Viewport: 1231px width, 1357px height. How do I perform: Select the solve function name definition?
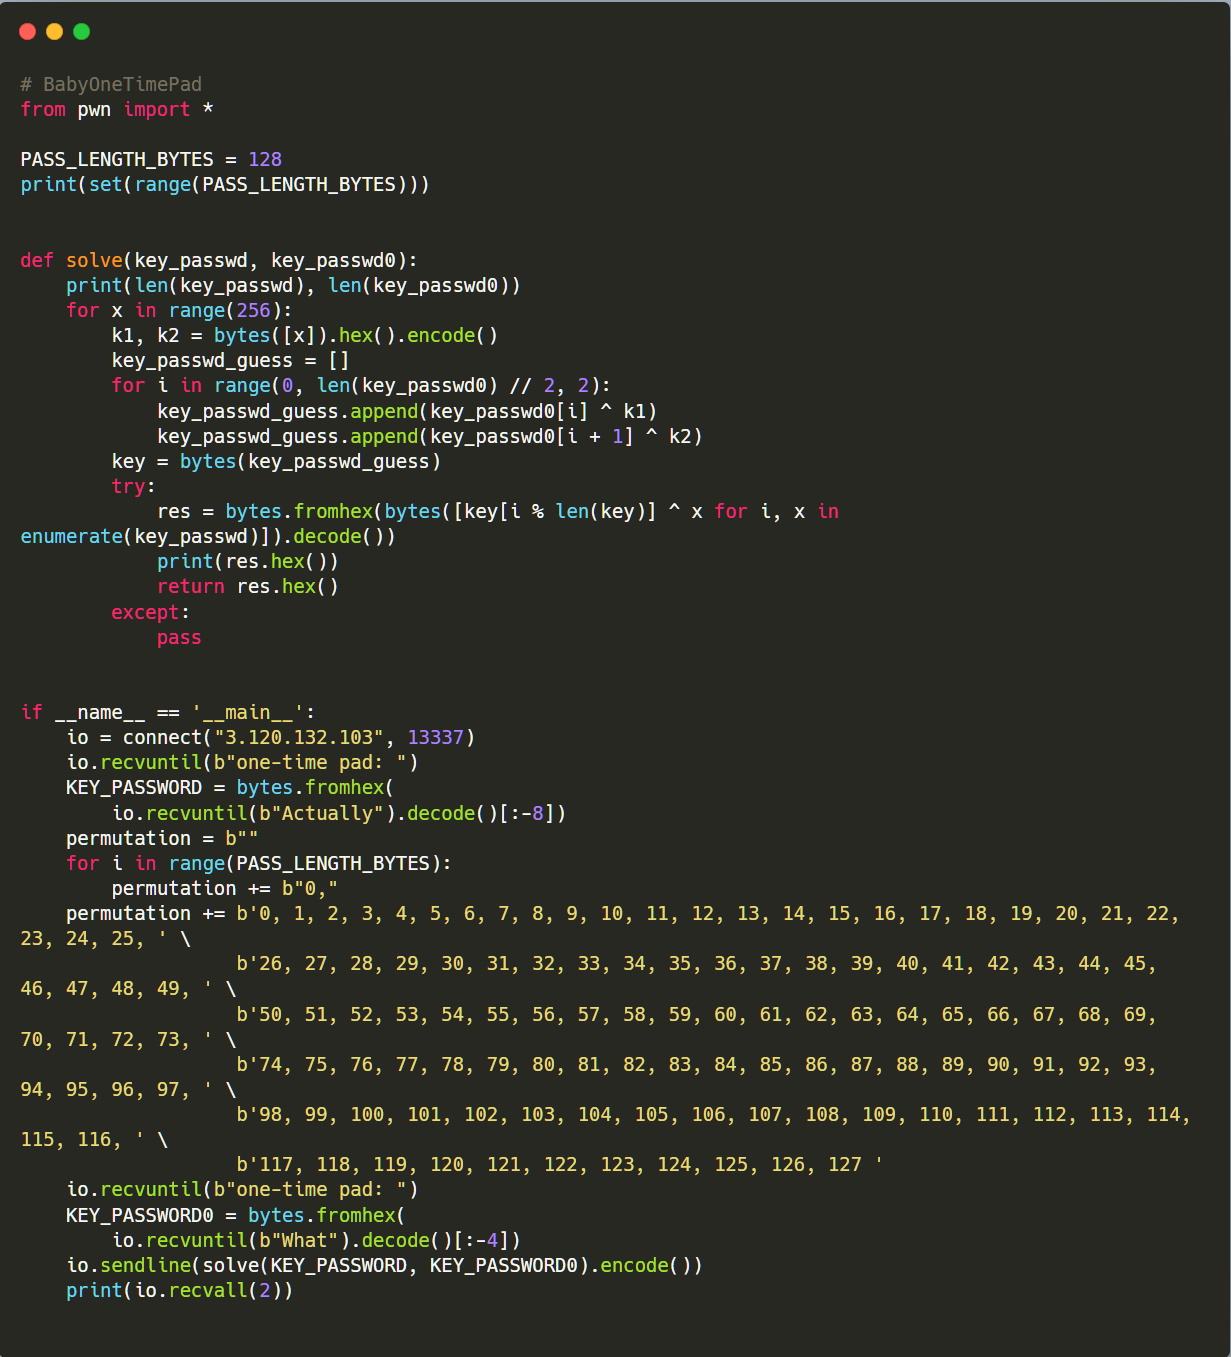click(x=95, y=260)
